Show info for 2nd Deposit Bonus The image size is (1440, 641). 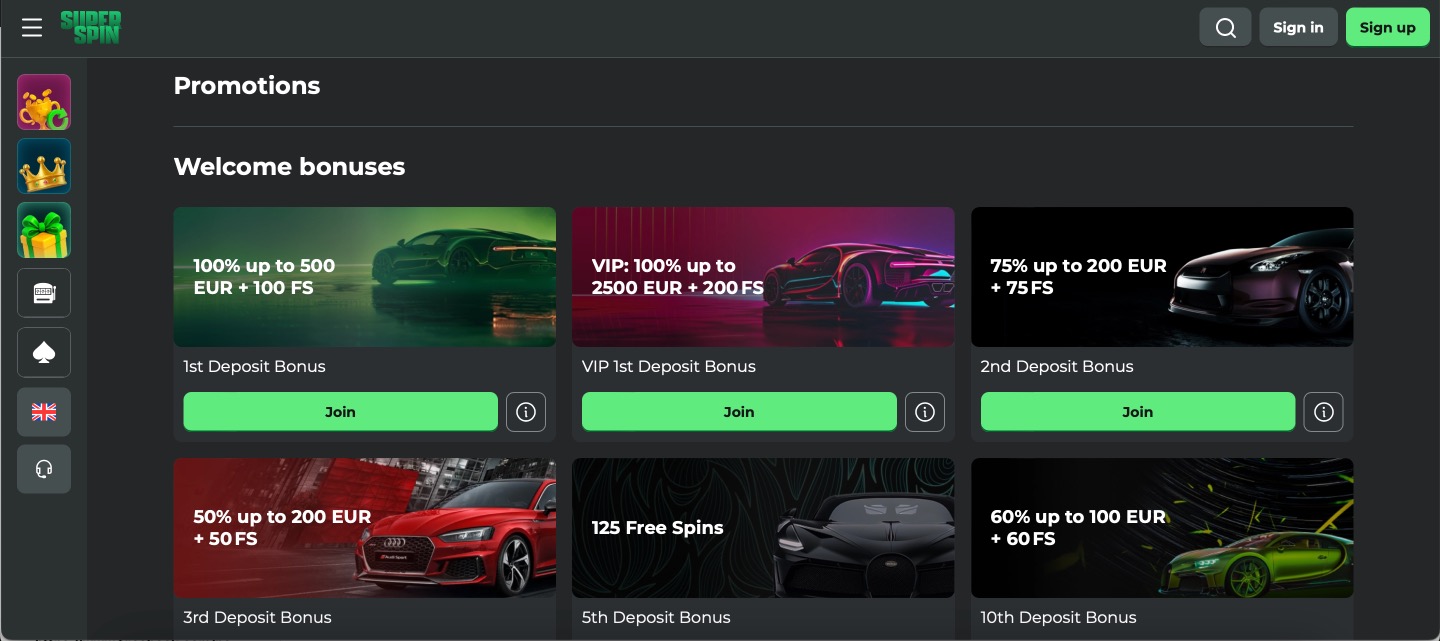point(1323,412)
